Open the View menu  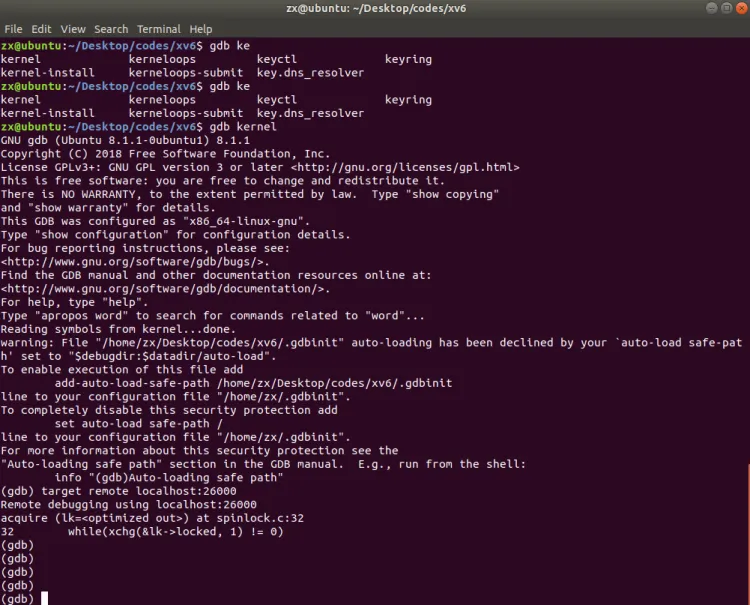(x=73, y=29)
